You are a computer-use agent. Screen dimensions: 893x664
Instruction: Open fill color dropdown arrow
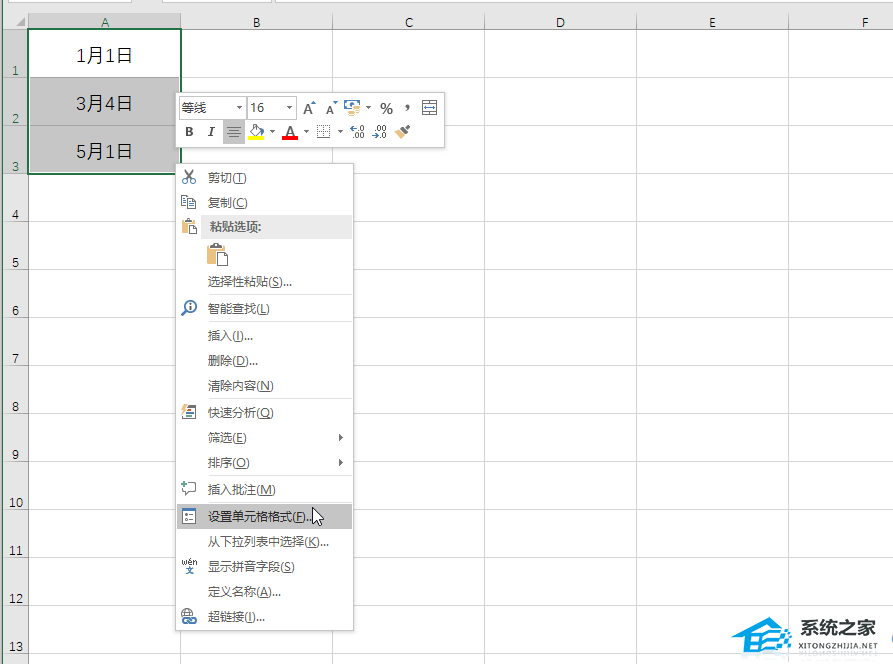pyautogui.click(x=272, y=132)
